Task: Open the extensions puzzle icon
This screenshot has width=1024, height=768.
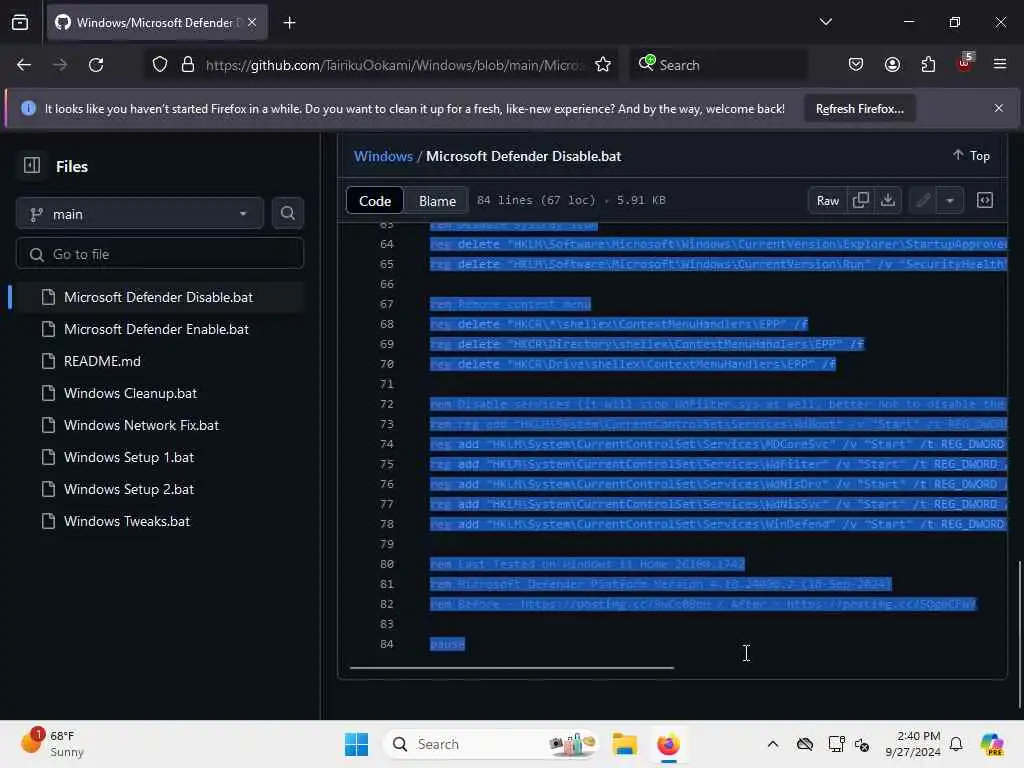Action: click(928, 65)
